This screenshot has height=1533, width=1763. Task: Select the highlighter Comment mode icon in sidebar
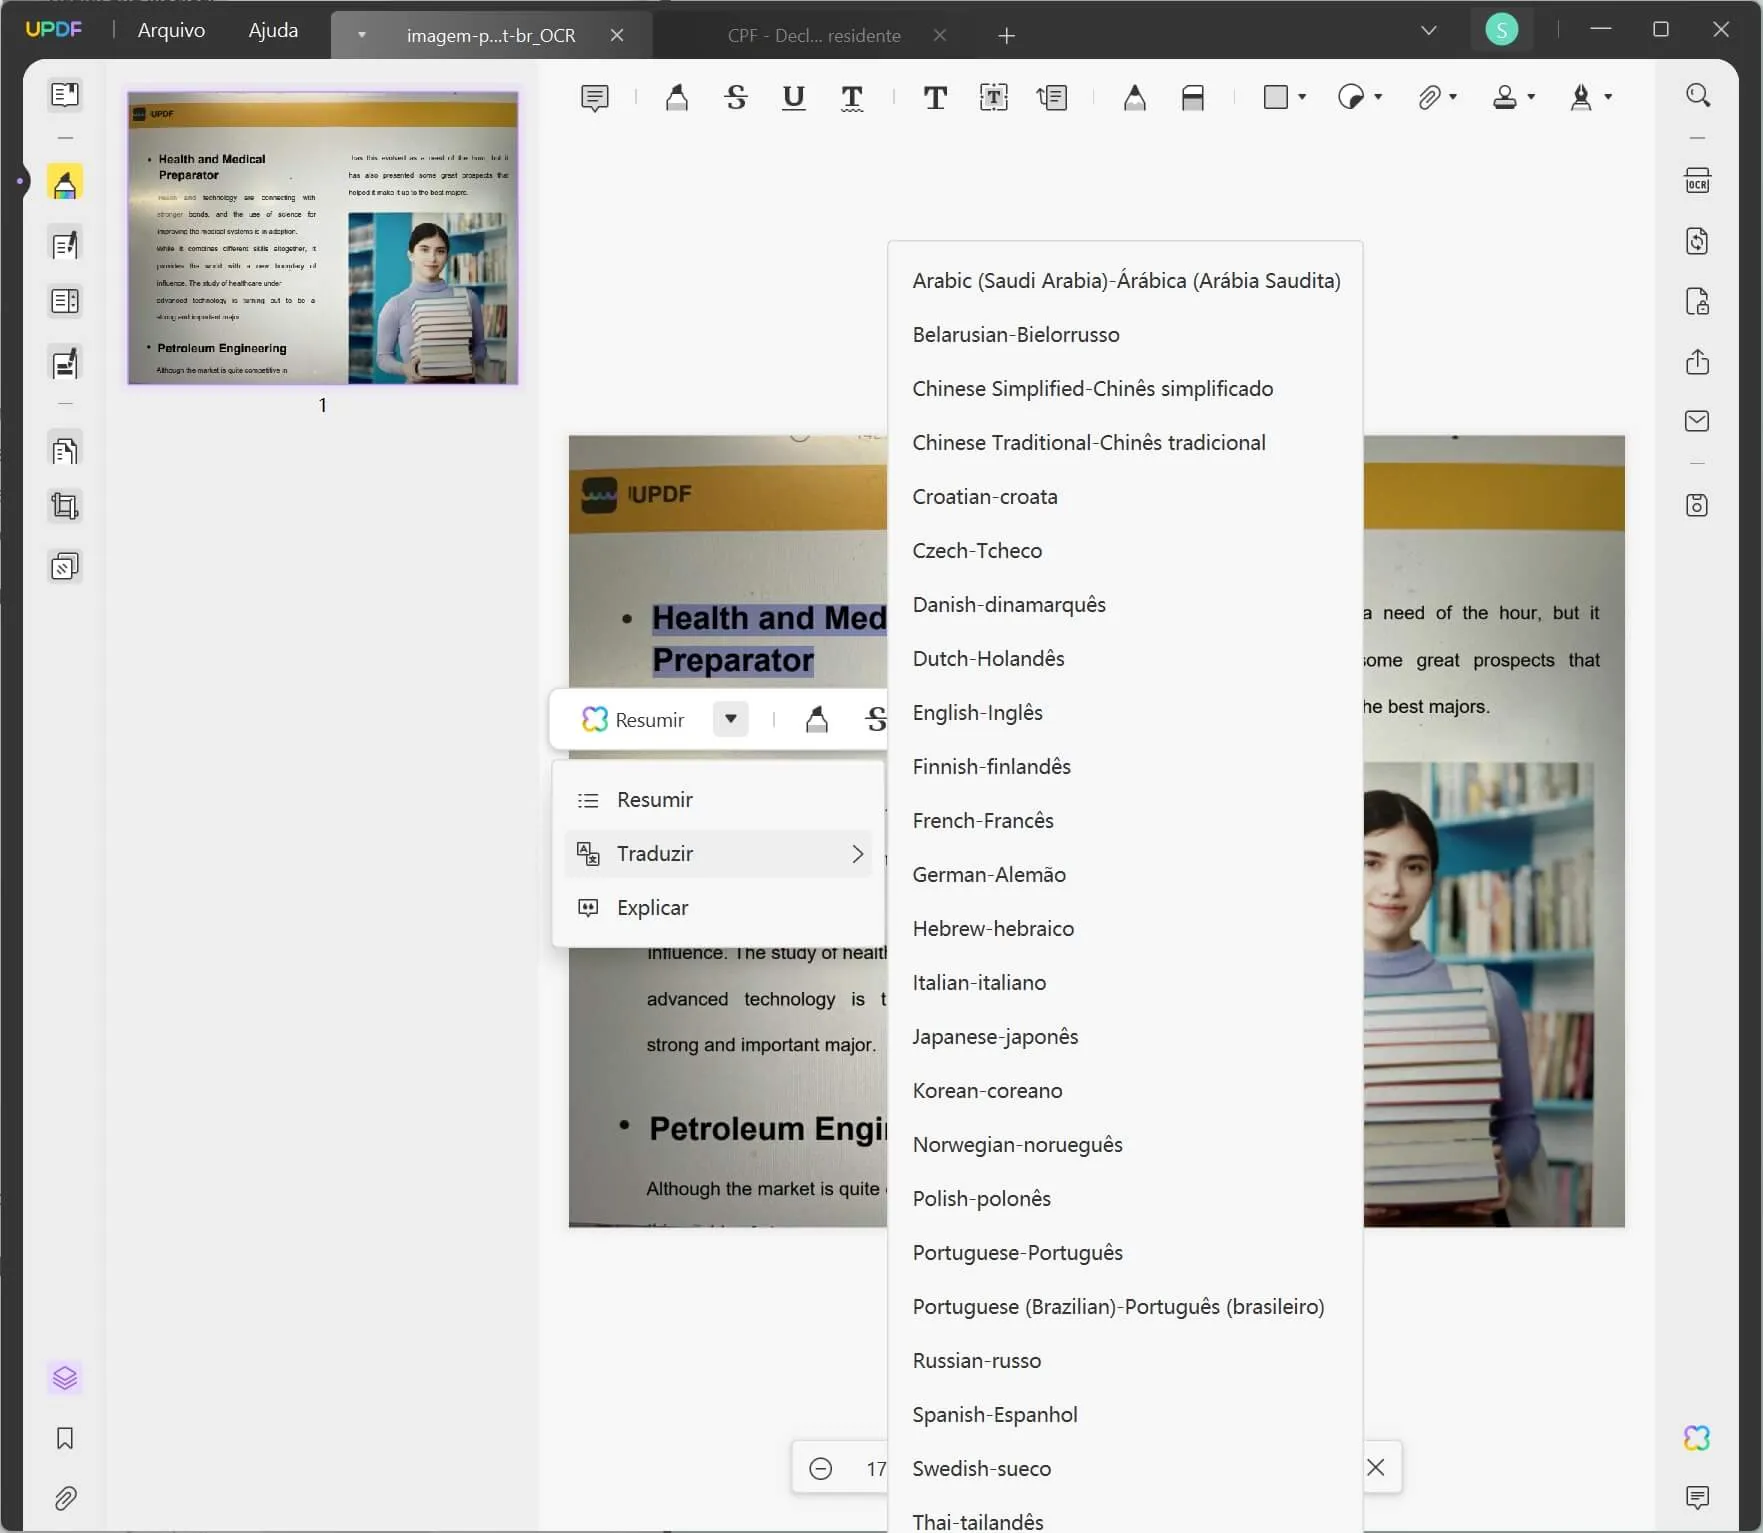[65, 184]
